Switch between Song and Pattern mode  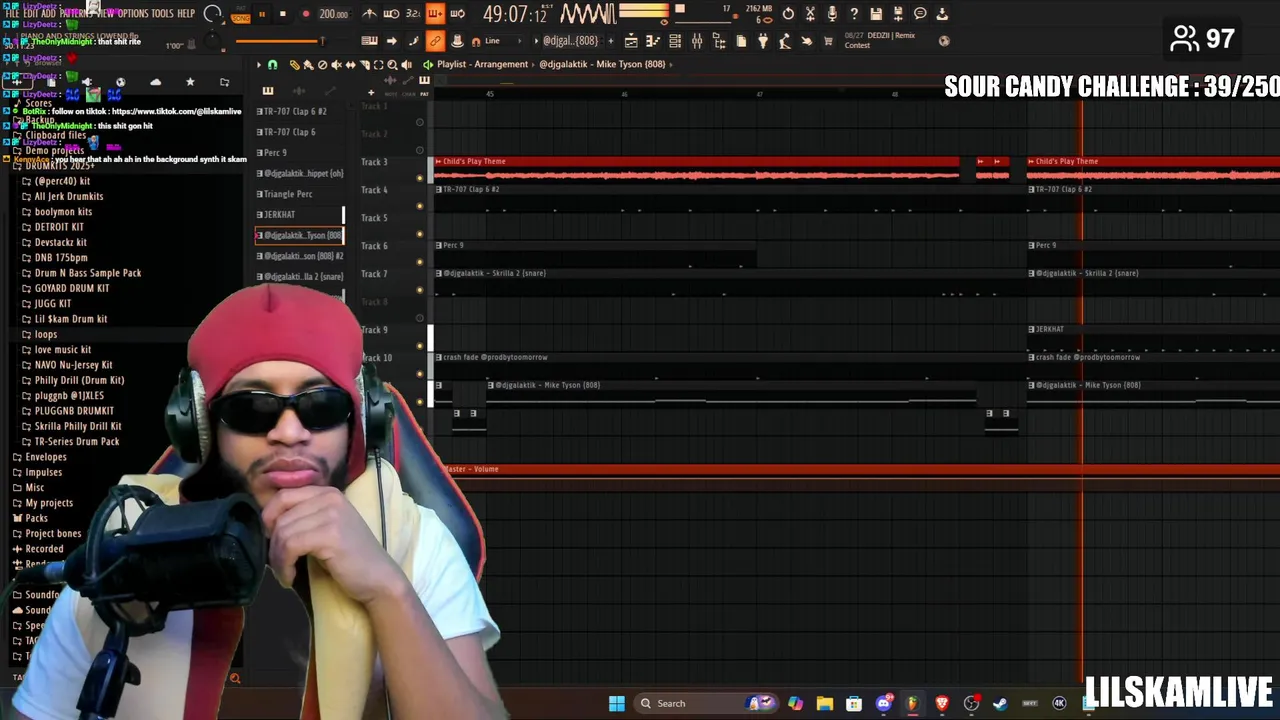[x=241, y=16]
